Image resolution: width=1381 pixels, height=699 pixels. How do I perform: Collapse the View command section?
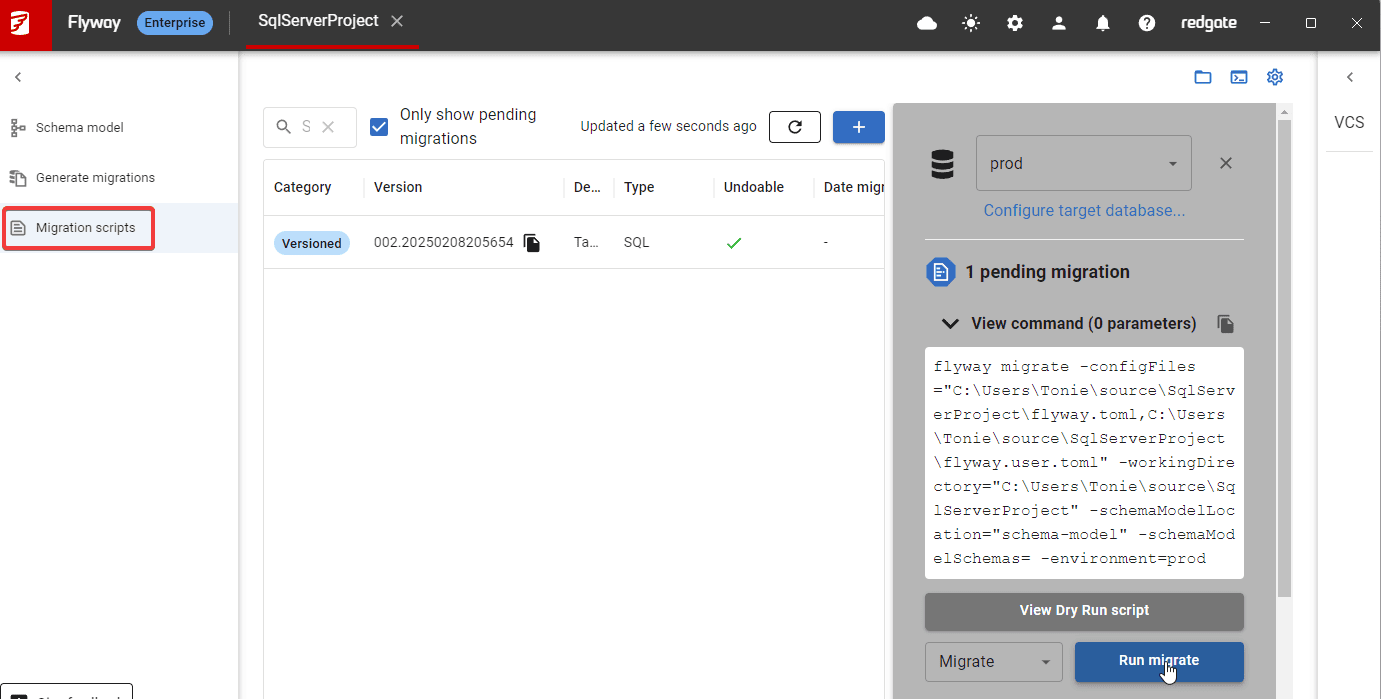pos(950,323)
